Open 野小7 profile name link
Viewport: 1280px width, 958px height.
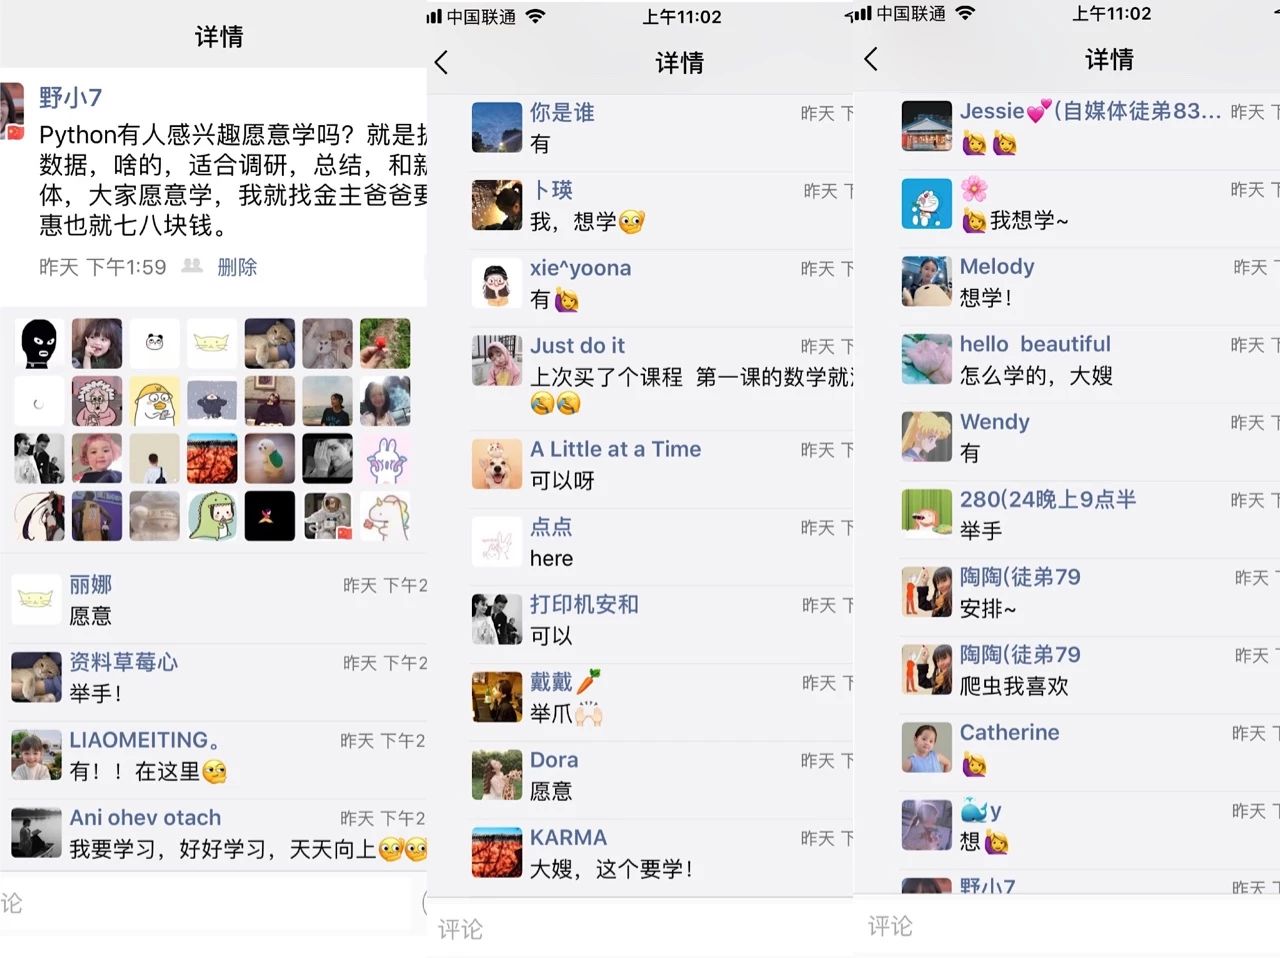tap(71, 97)
